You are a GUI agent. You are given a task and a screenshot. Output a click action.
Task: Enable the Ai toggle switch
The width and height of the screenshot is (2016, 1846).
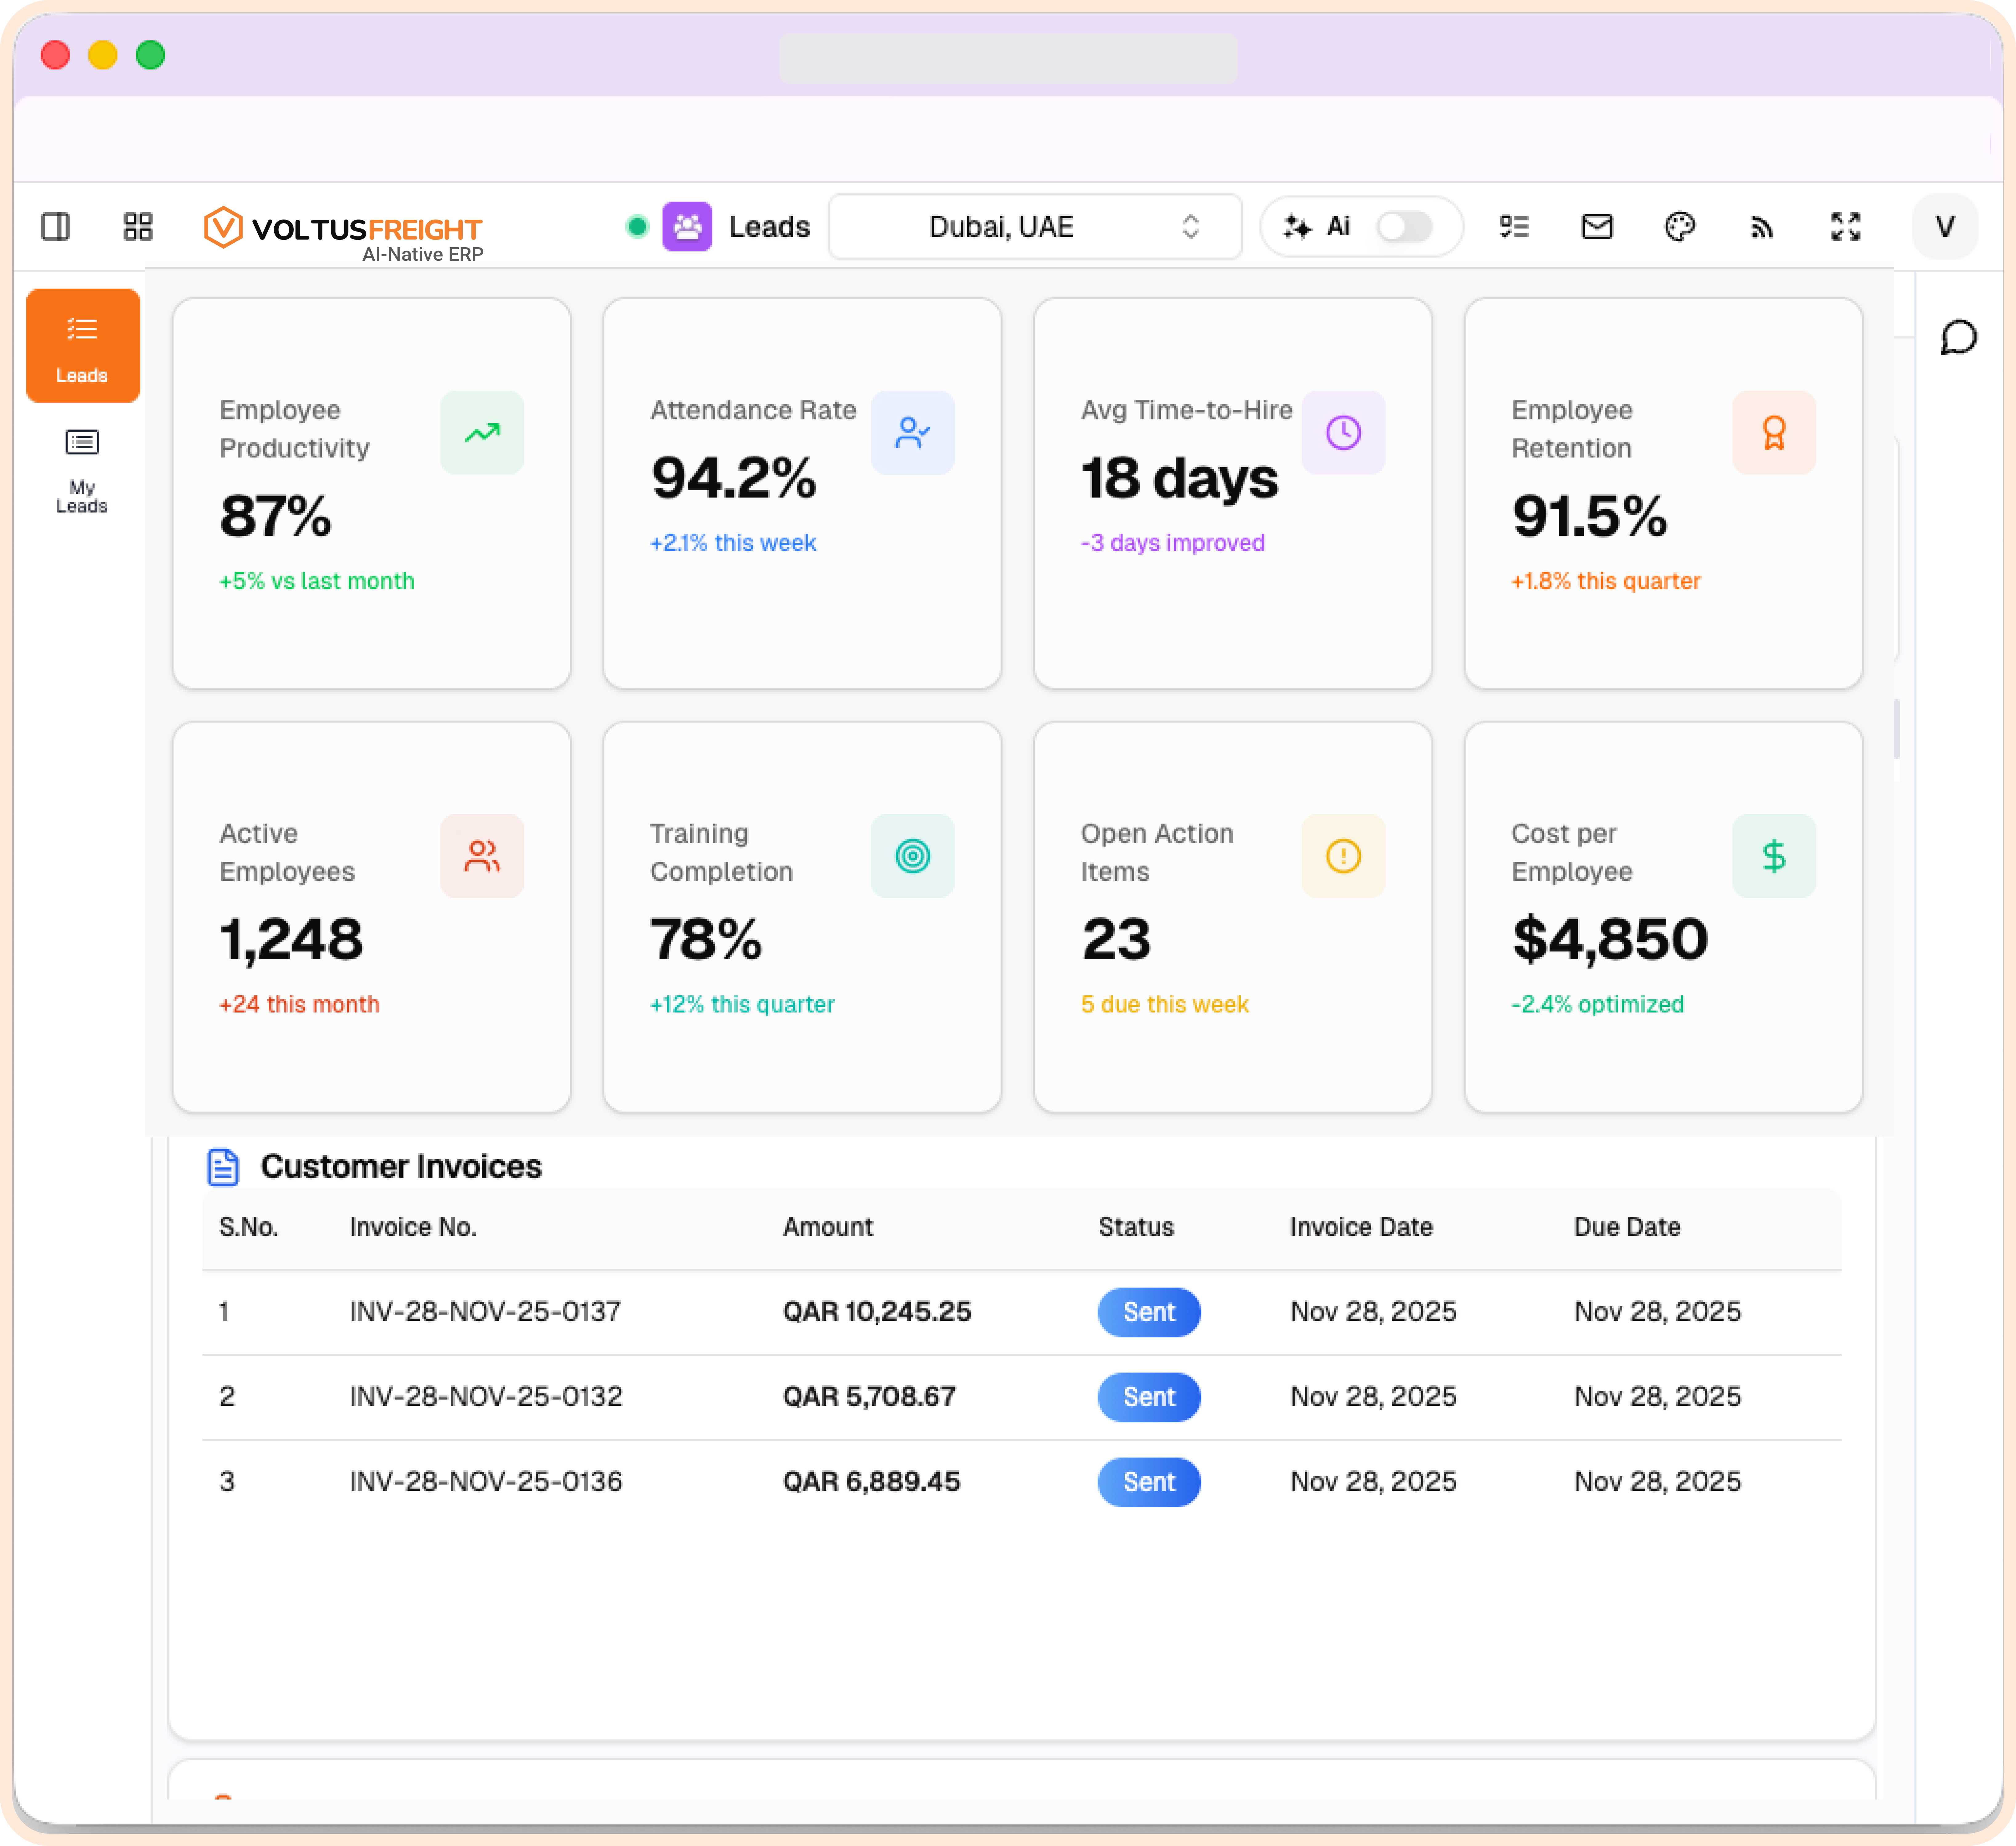1404,227
